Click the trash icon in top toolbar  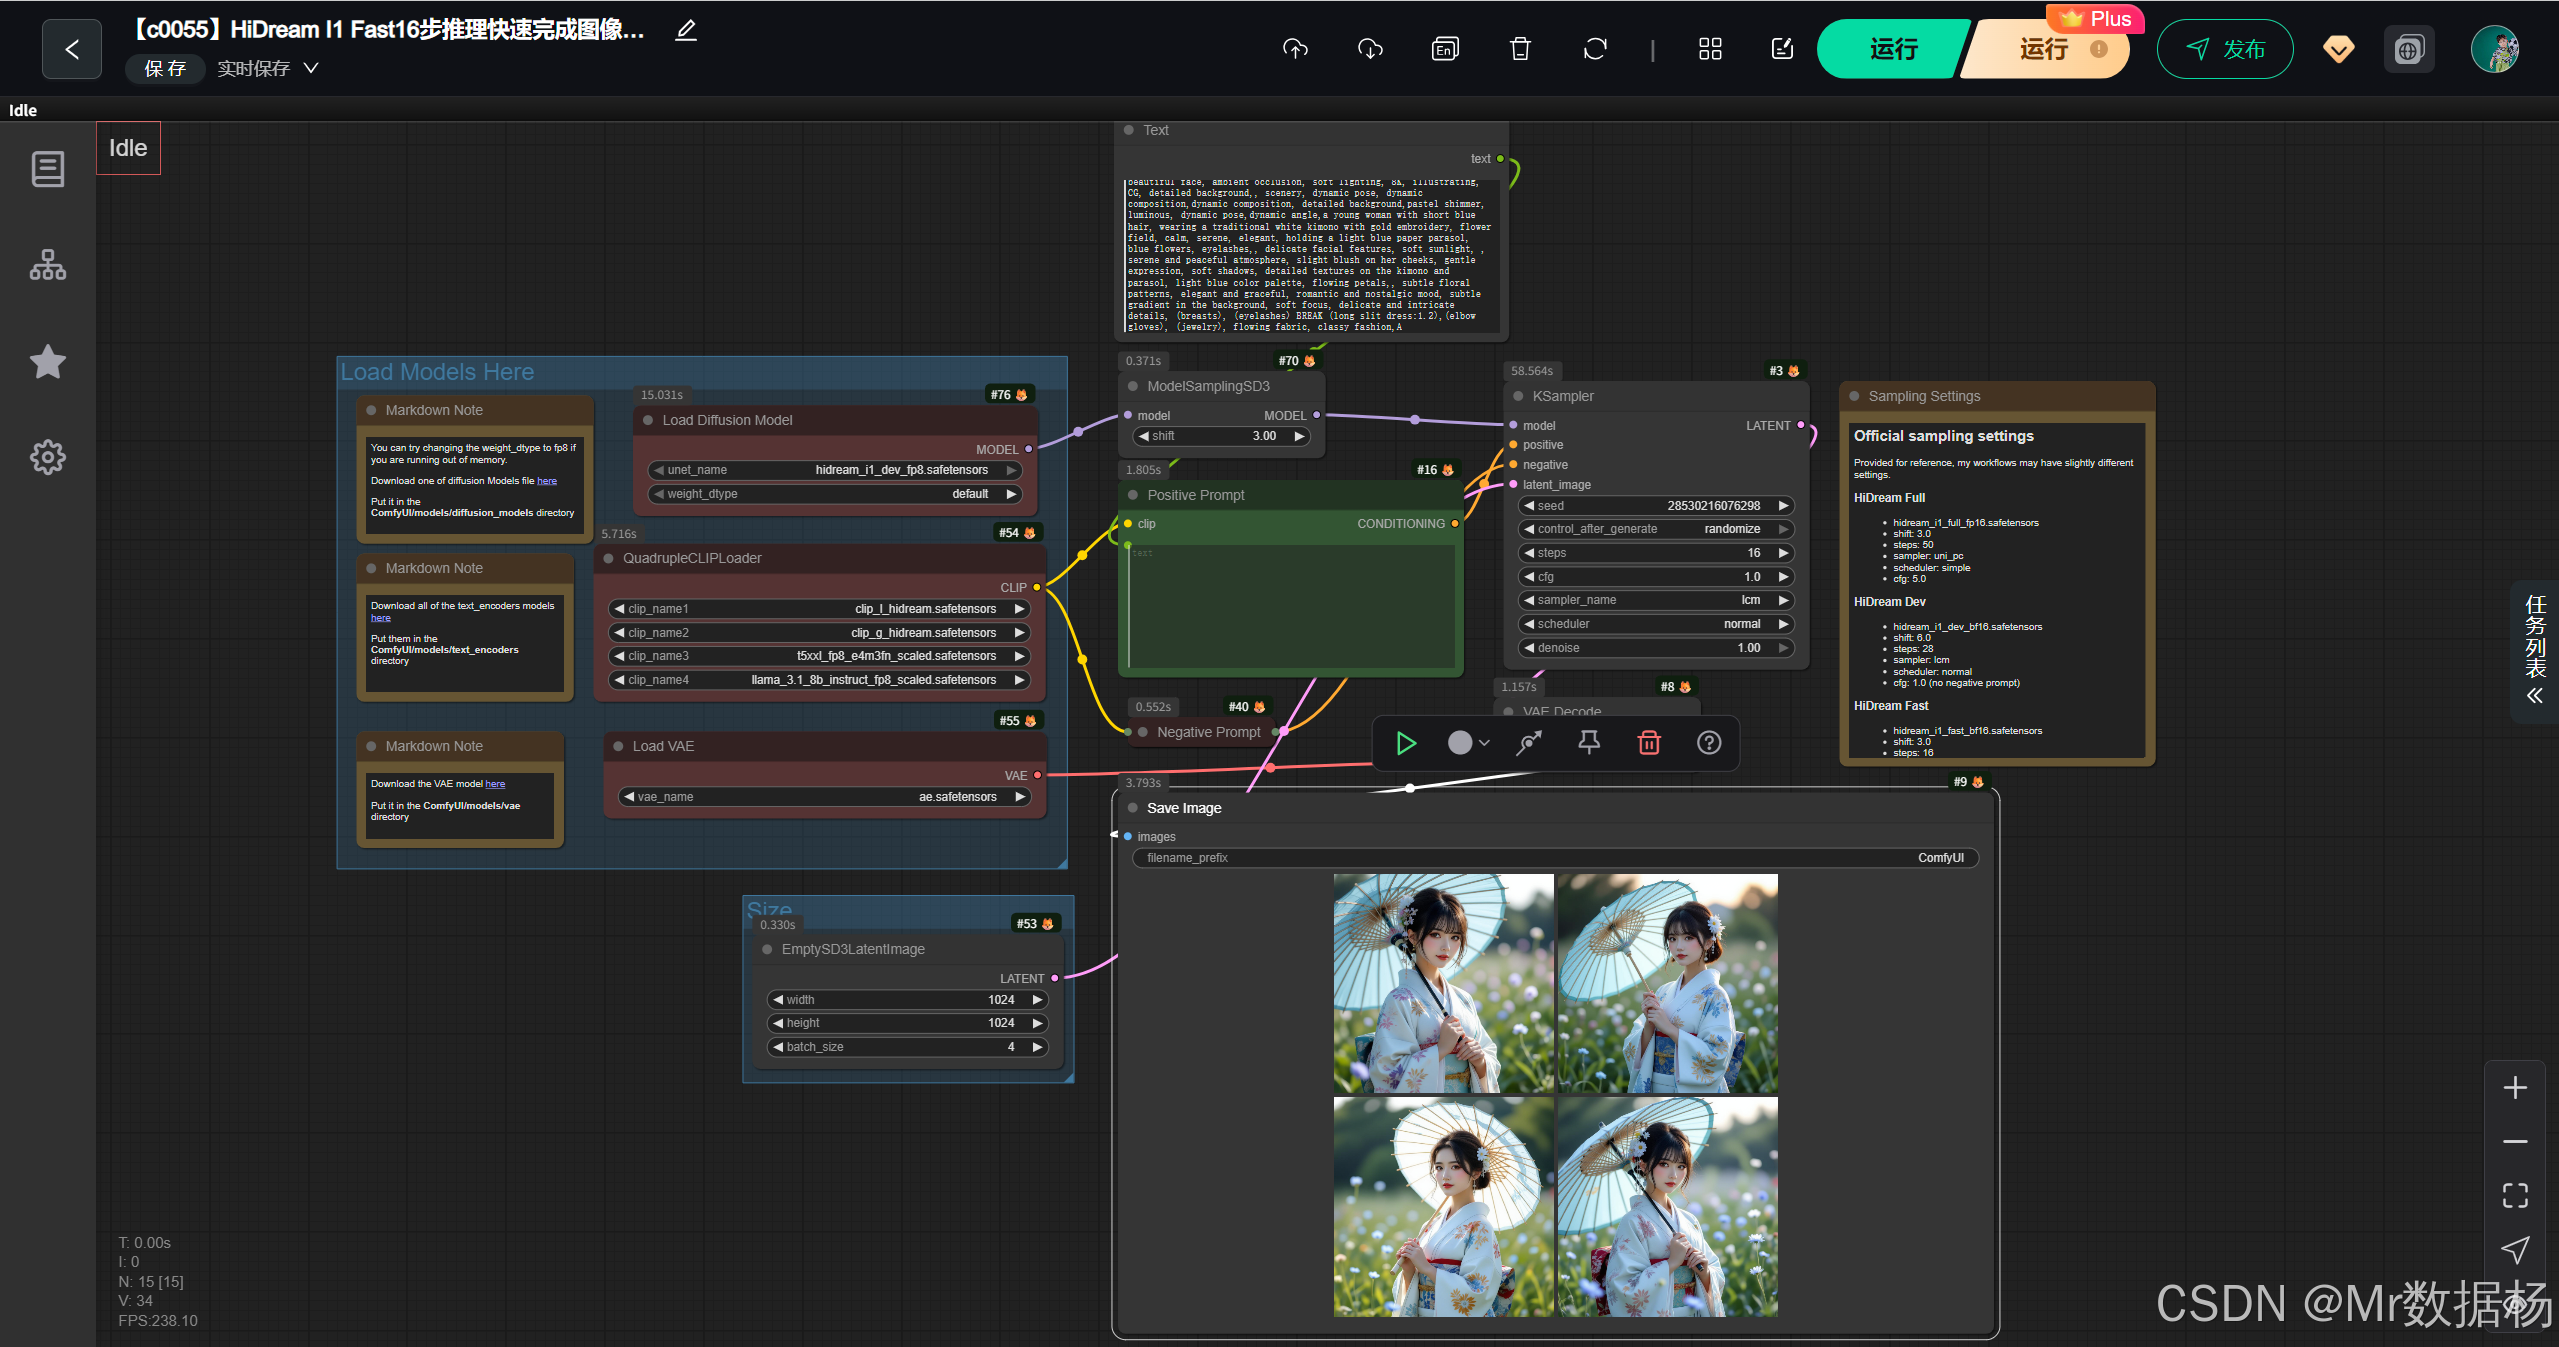tap(1520, 49)
